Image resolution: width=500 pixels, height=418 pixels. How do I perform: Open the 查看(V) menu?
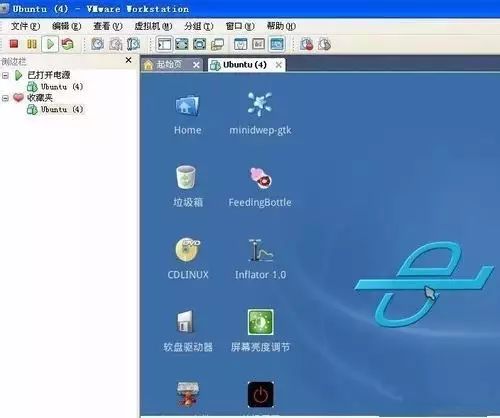coord(108,26)
